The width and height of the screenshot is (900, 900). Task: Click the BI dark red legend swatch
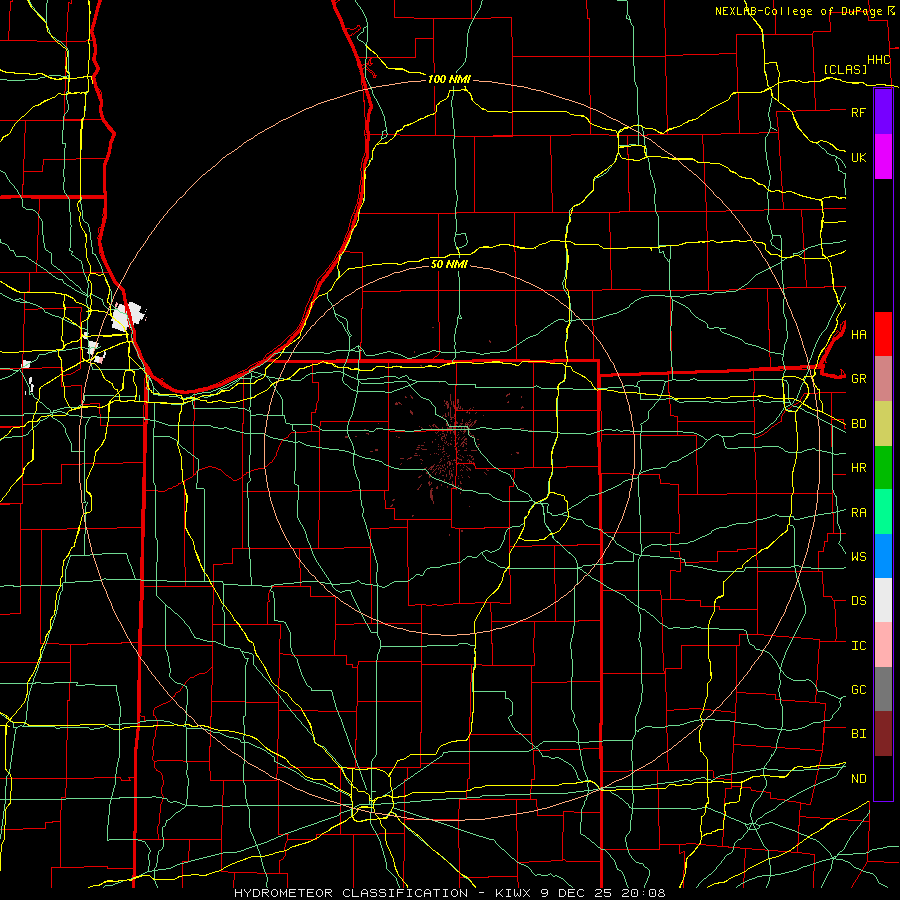883,734
